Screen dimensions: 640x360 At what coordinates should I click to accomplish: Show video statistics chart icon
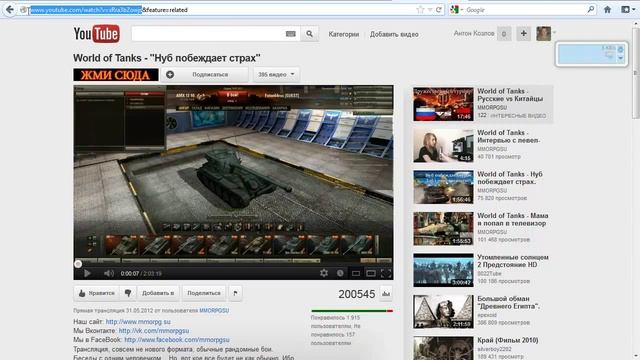pos(386,293)
